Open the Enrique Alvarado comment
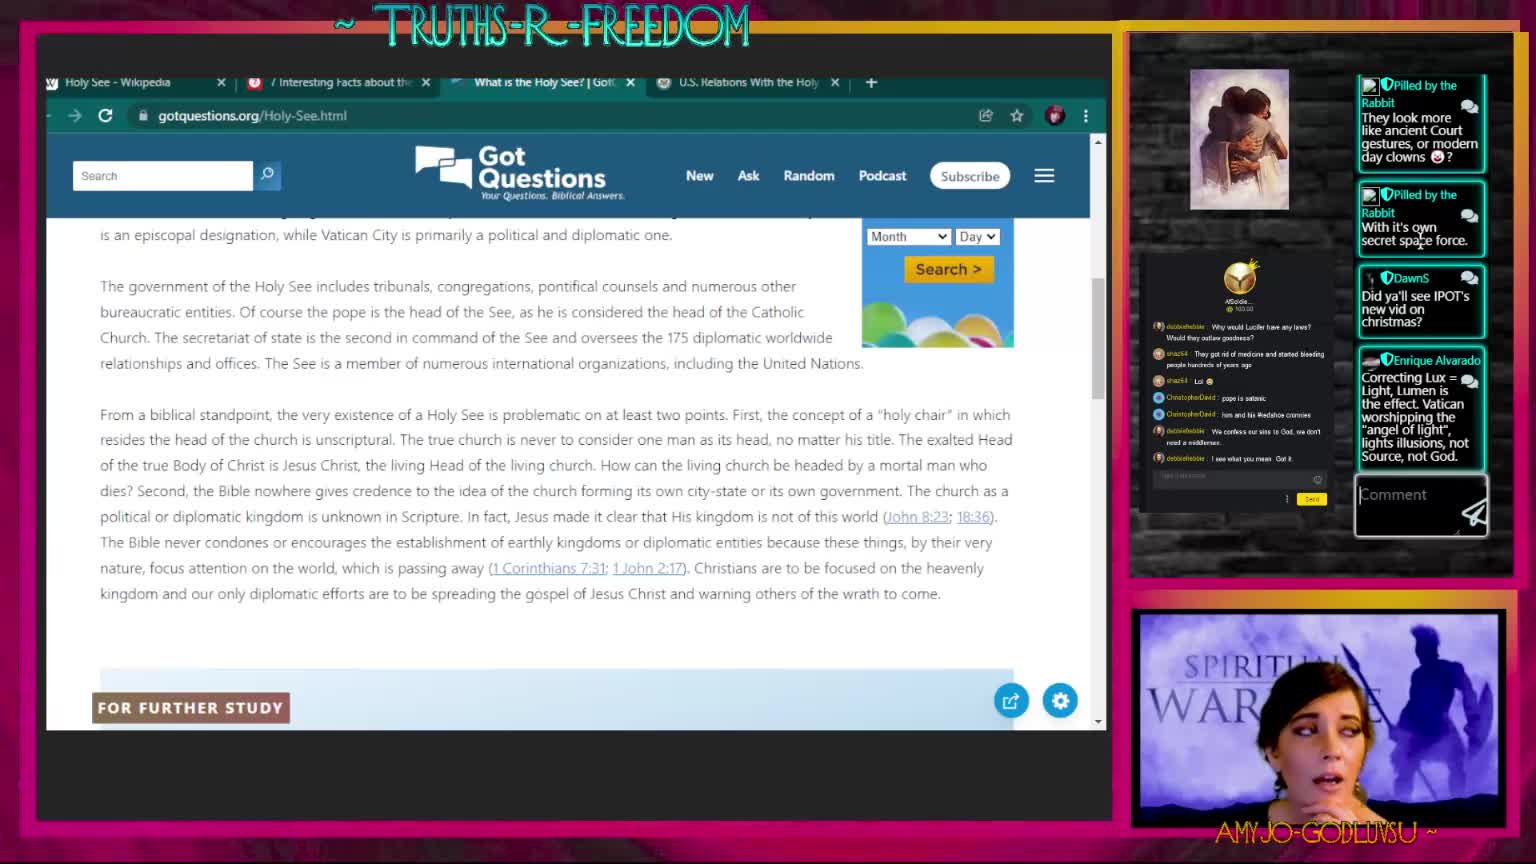1536x864 pixels. pyautogui.click(x=1420, y=408)
